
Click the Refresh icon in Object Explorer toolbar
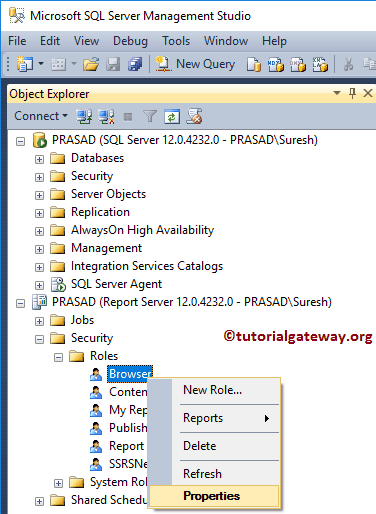tap(172, 117)
